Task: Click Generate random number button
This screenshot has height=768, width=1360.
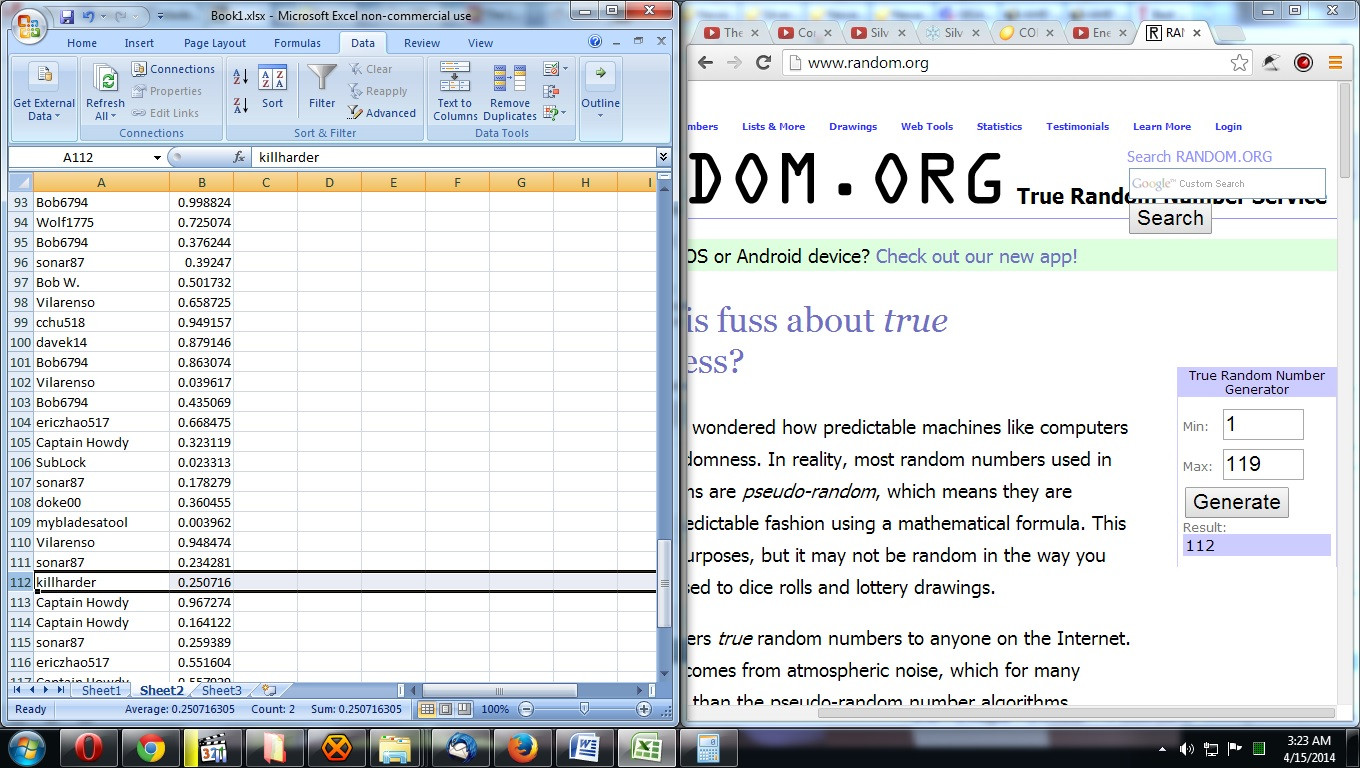Action: [1237, 502]
